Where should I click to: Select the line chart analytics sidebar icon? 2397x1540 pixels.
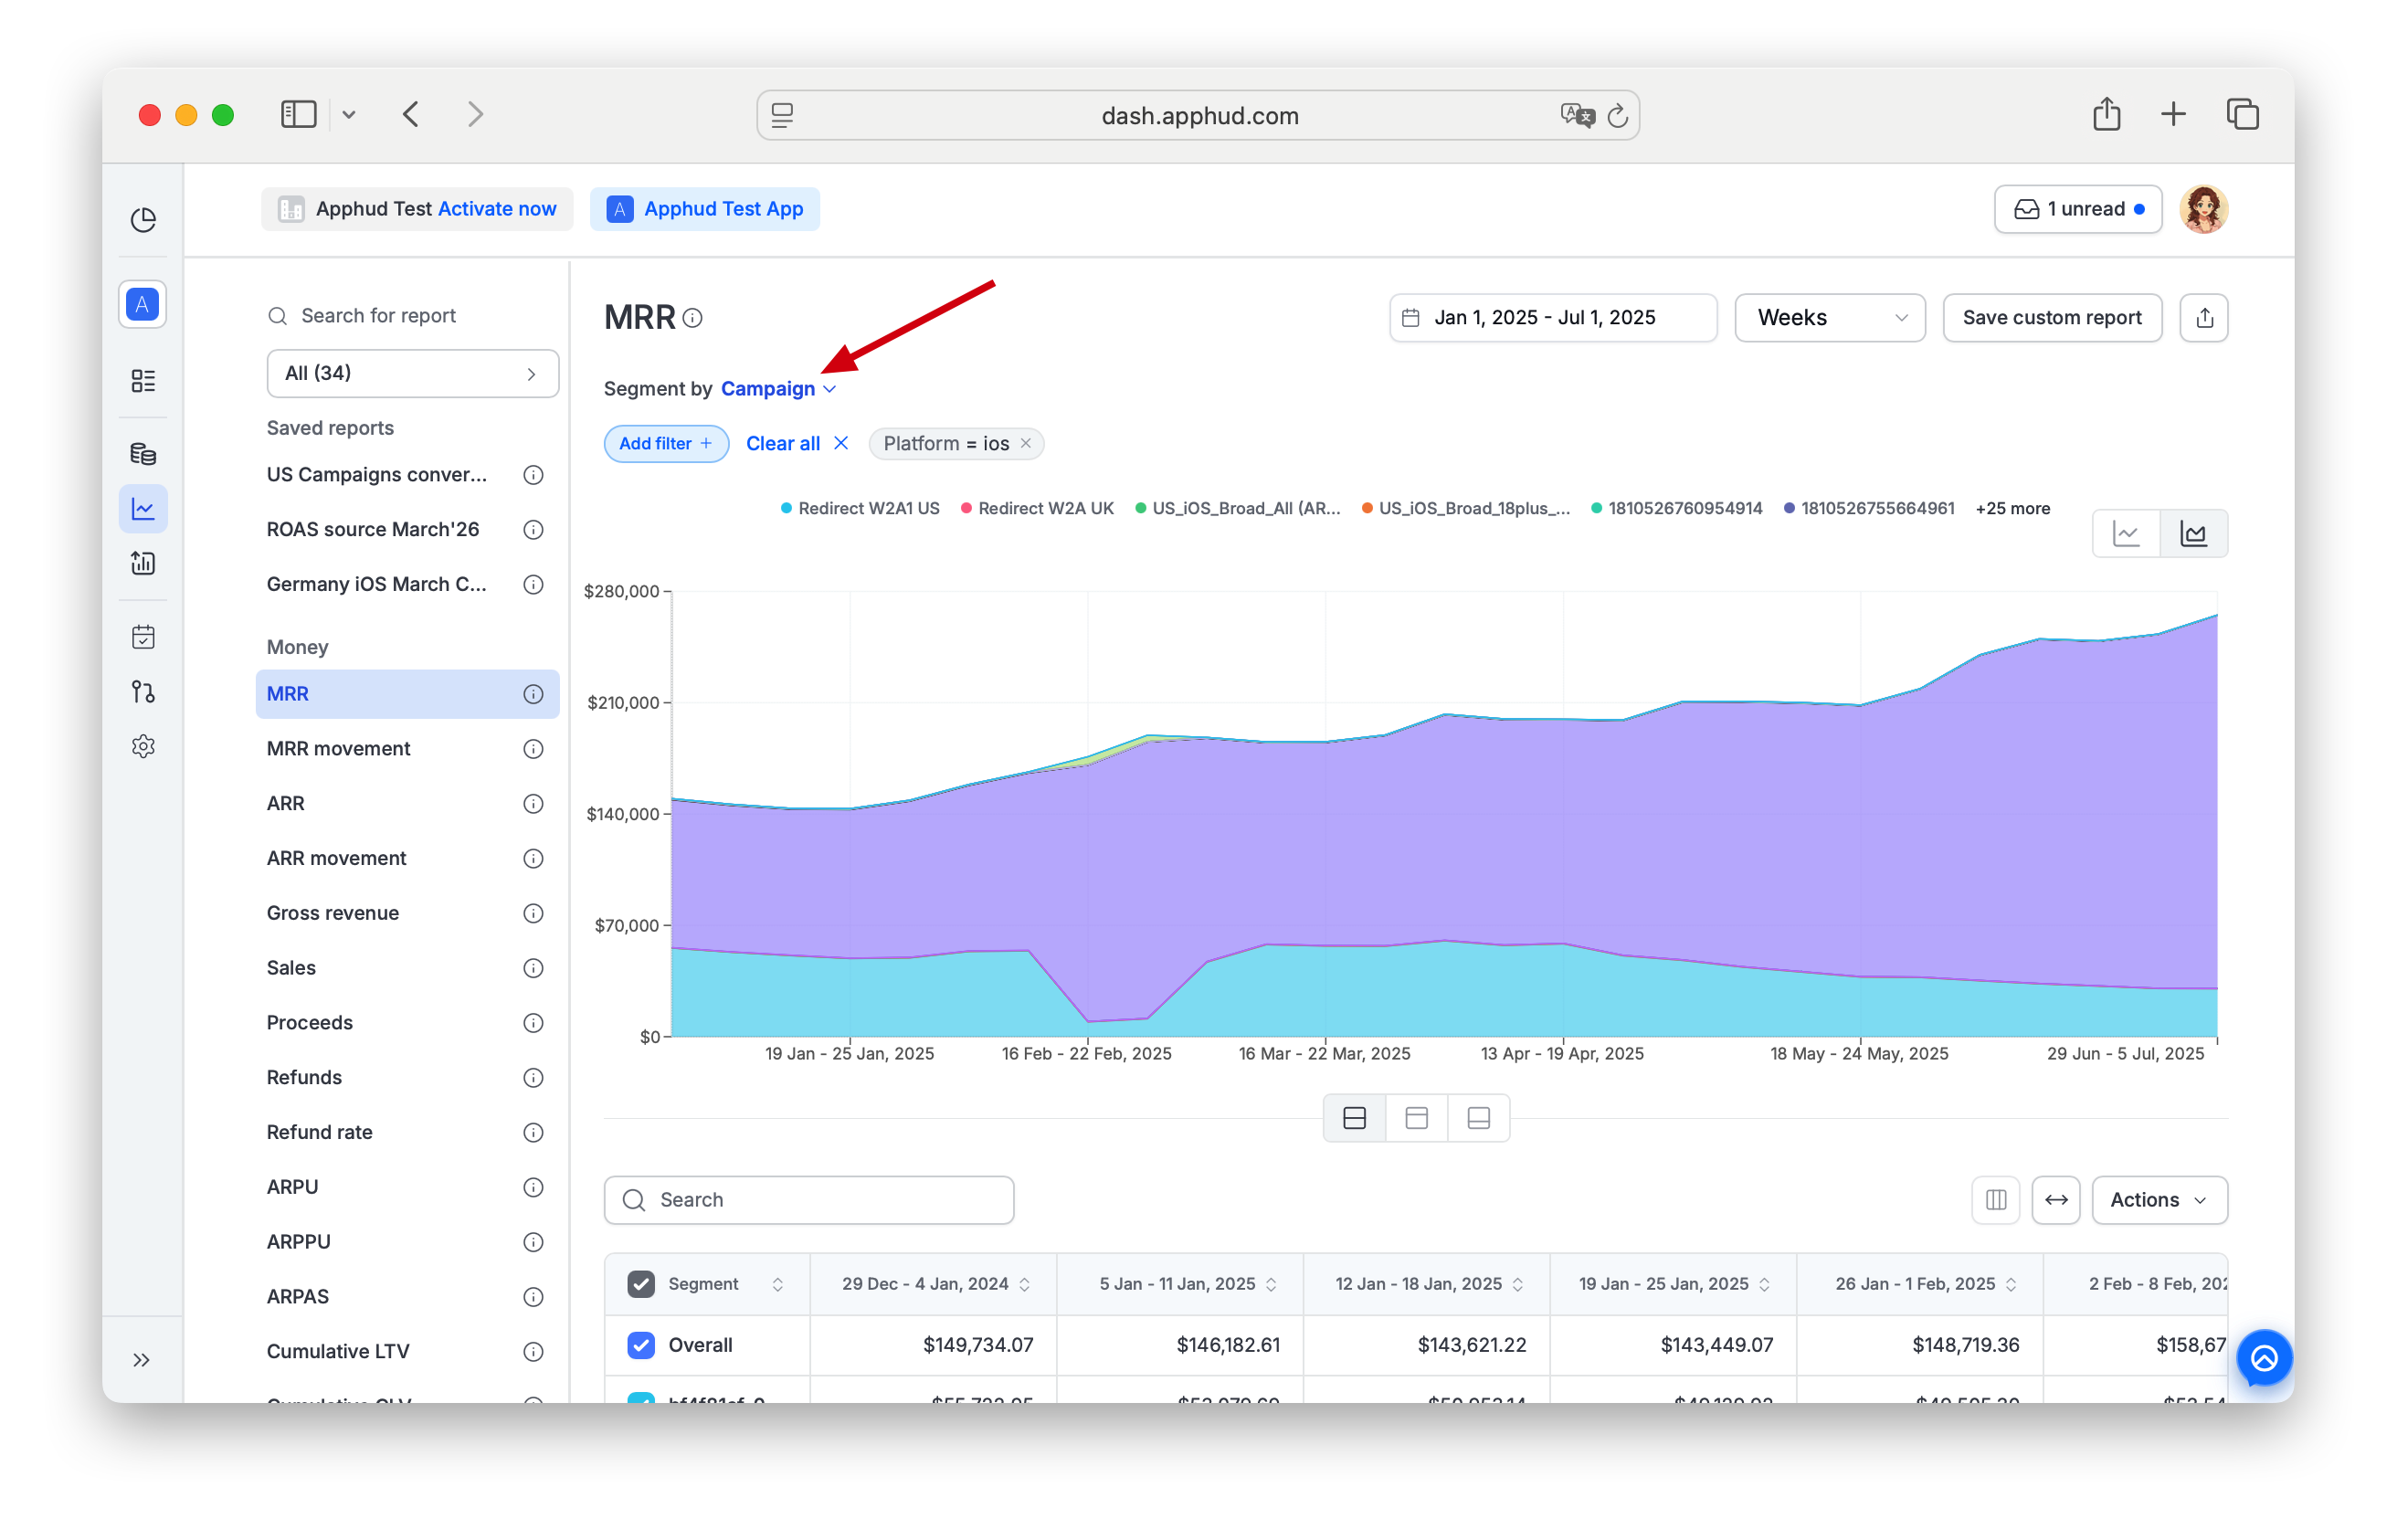pos(143,509)
